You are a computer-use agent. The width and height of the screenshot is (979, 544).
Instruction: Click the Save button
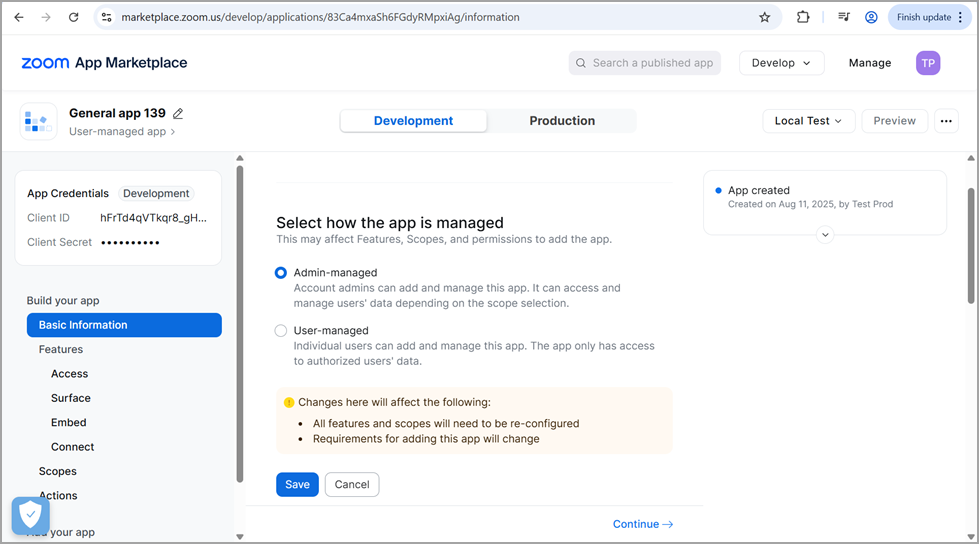pos(297,485)
